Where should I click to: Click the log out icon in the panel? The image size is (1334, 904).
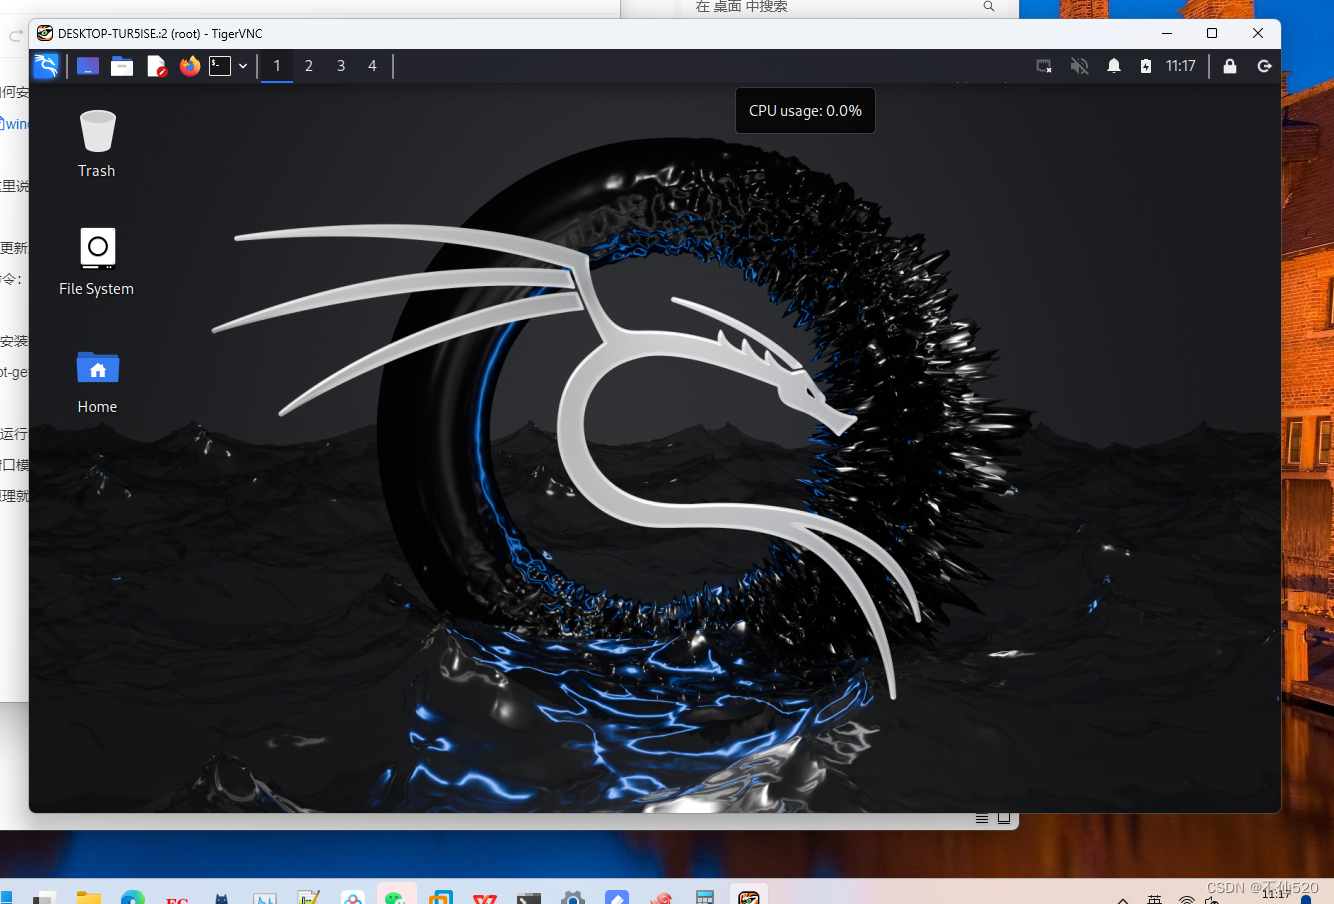pos(1264,66)
